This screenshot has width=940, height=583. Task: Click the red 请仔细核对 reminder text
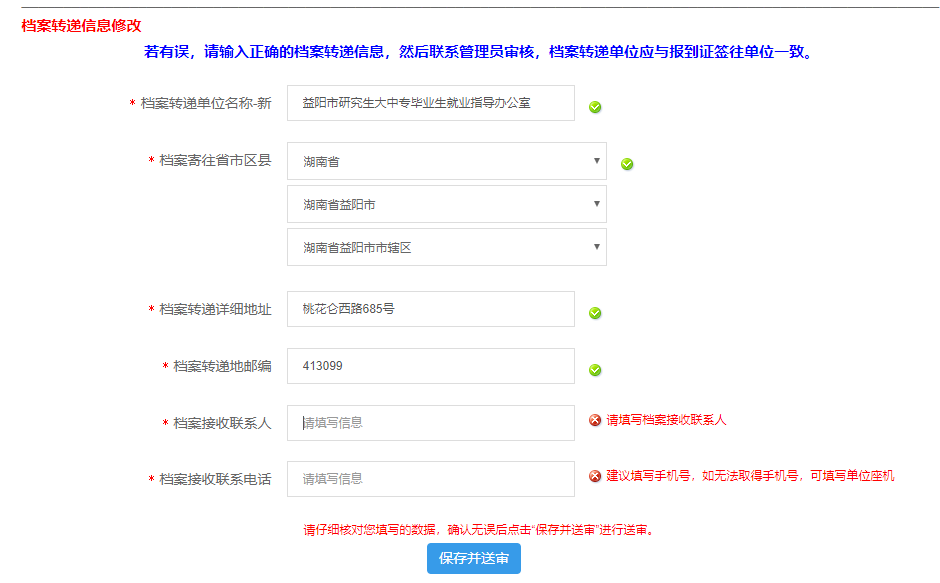pyautogui.click(x=479, y=530)
